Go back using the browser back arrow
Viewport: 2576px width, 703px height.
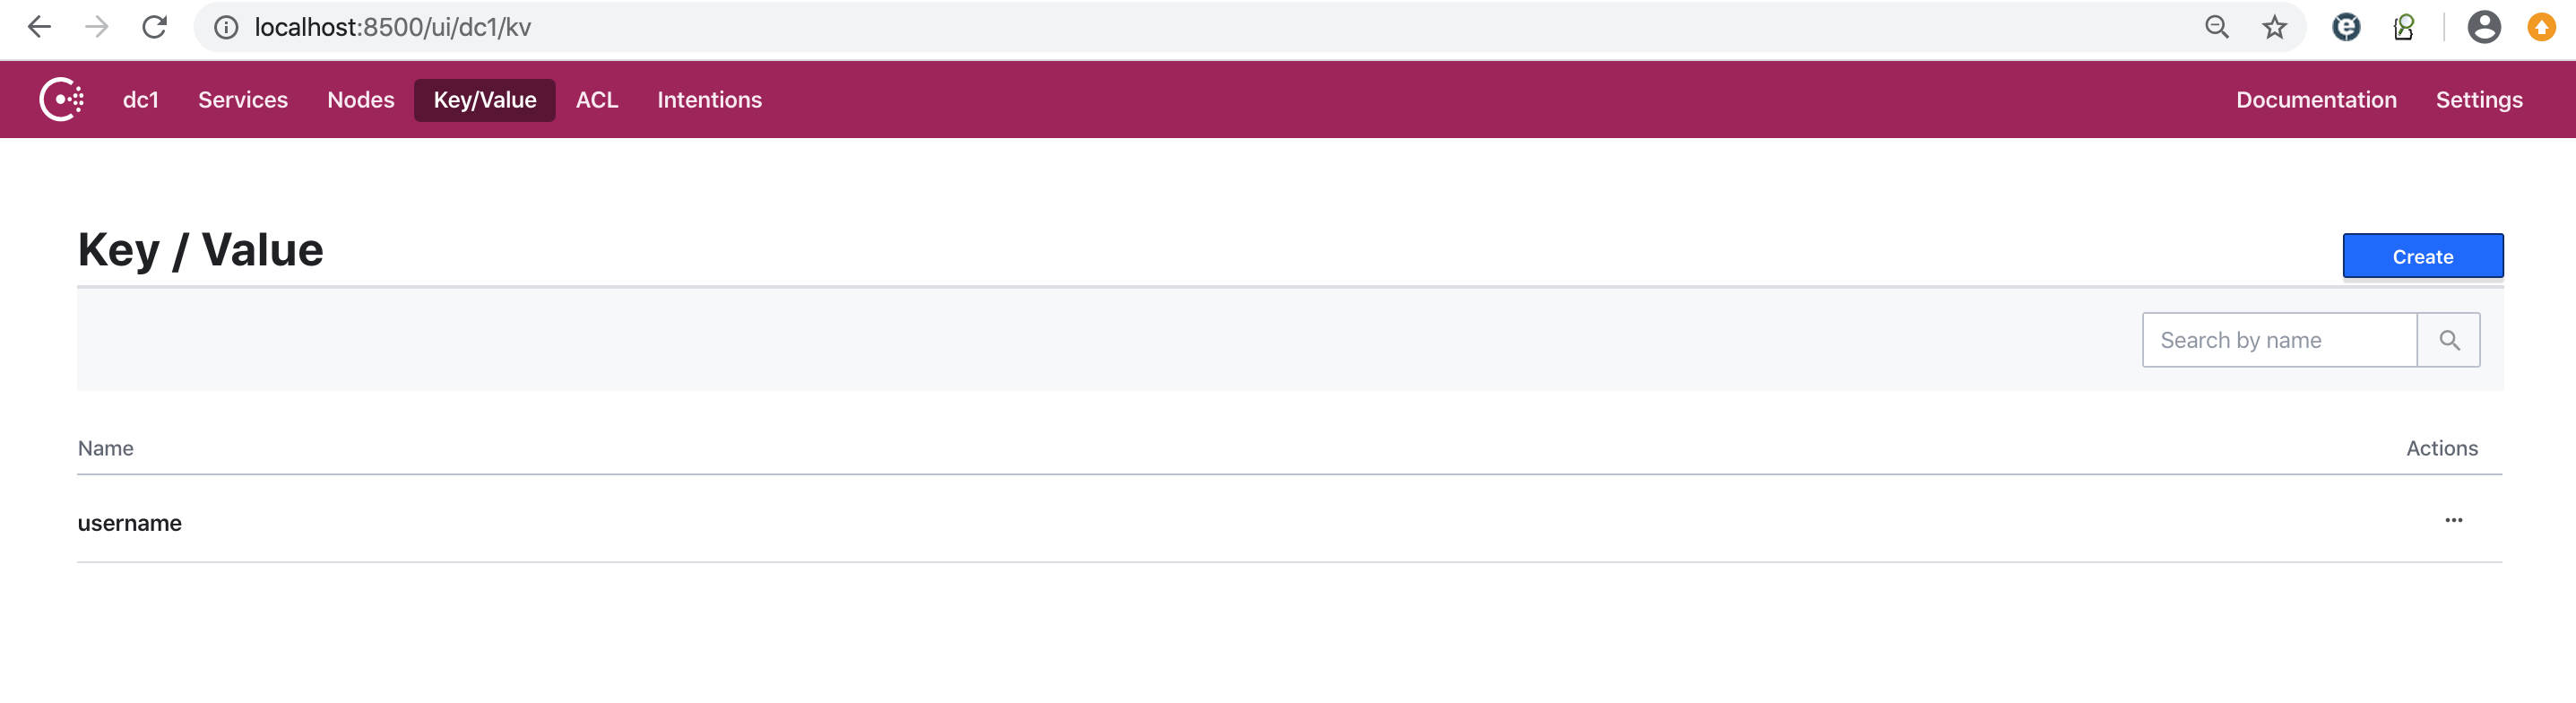point(38,27)
